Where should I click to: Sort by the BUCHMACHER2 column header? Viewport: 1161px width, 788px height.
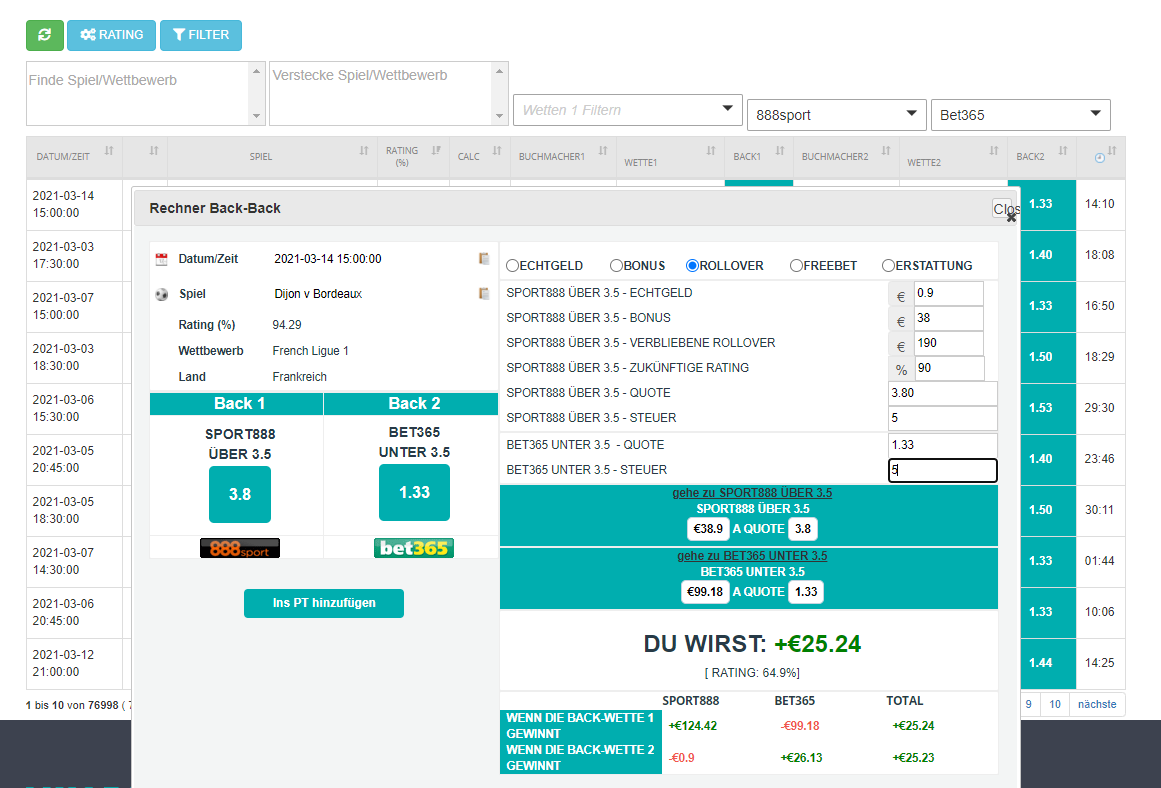point(846,157)
